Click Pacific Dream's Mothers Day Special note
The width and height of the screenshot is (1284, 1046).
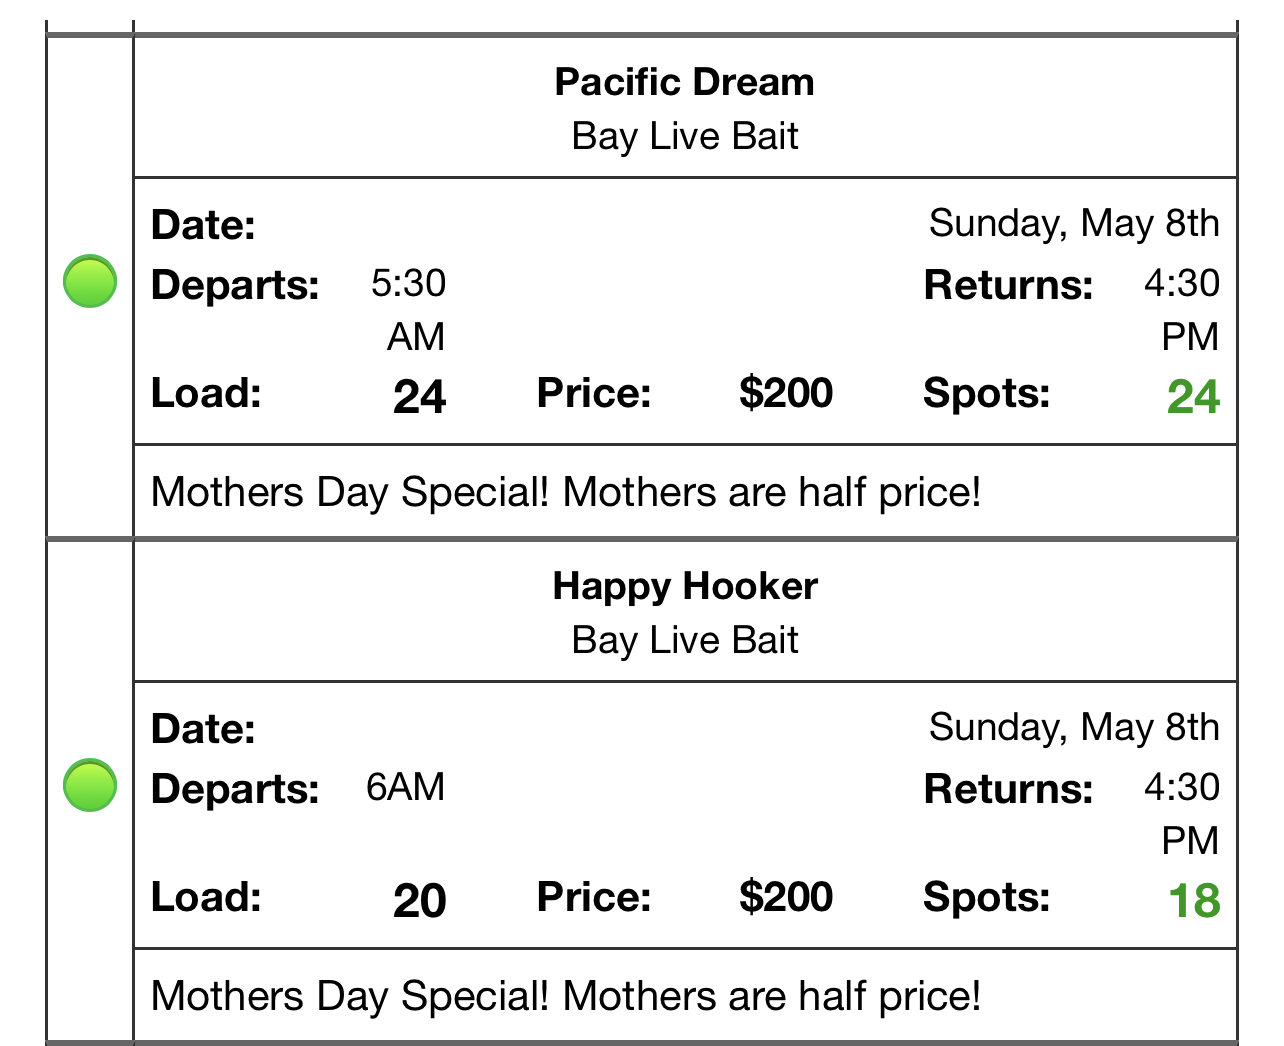[x=566, y=492]
